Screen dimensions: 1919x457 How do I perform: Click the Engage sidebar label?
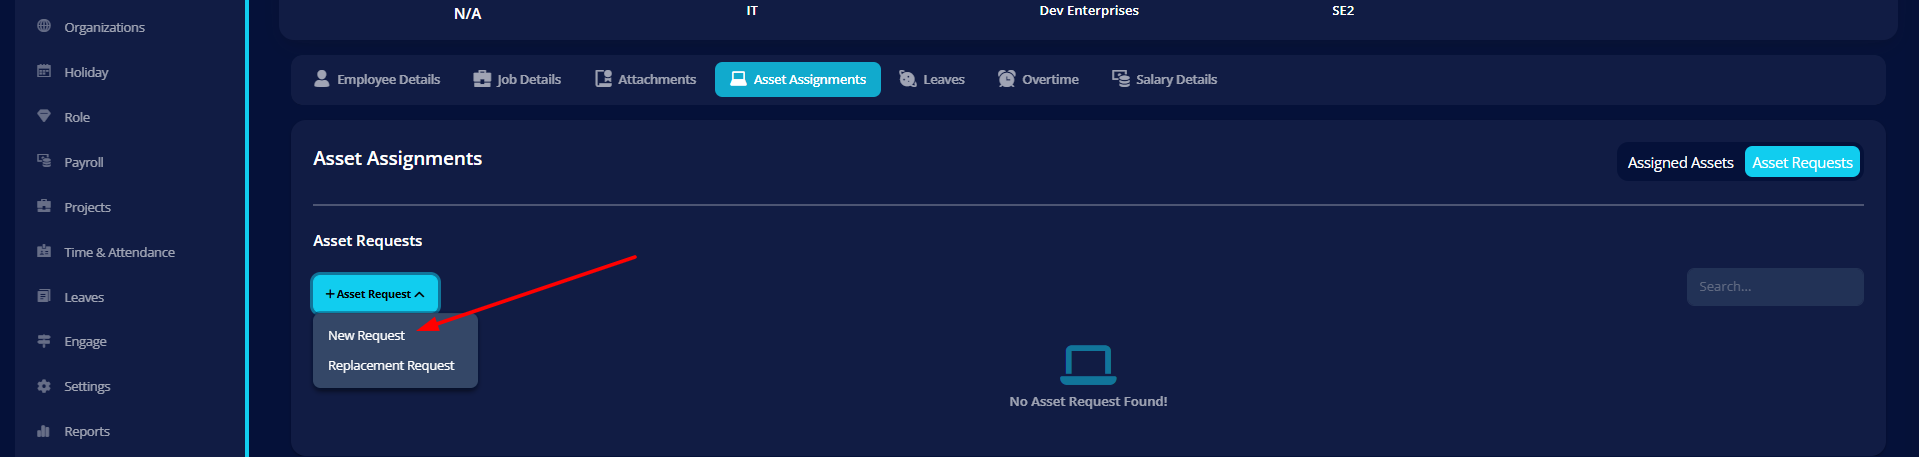(x=85, y=341)
